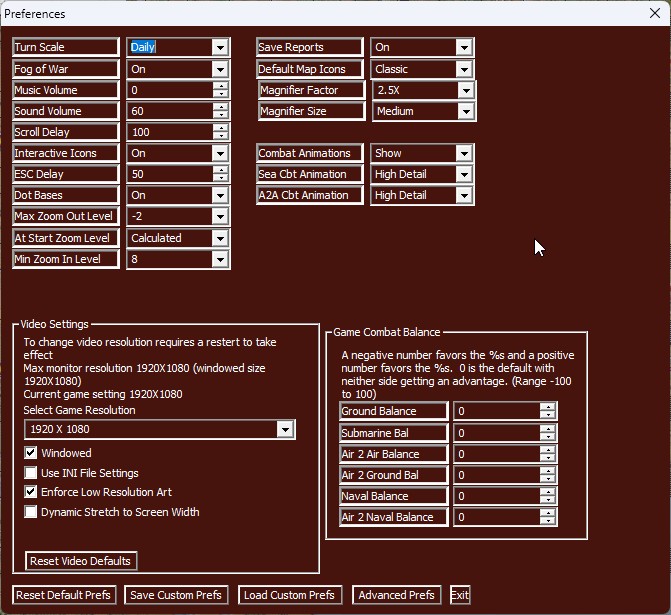Click the Save Reports label
Screen dimensions: 671x615
[x=310, y=47]
